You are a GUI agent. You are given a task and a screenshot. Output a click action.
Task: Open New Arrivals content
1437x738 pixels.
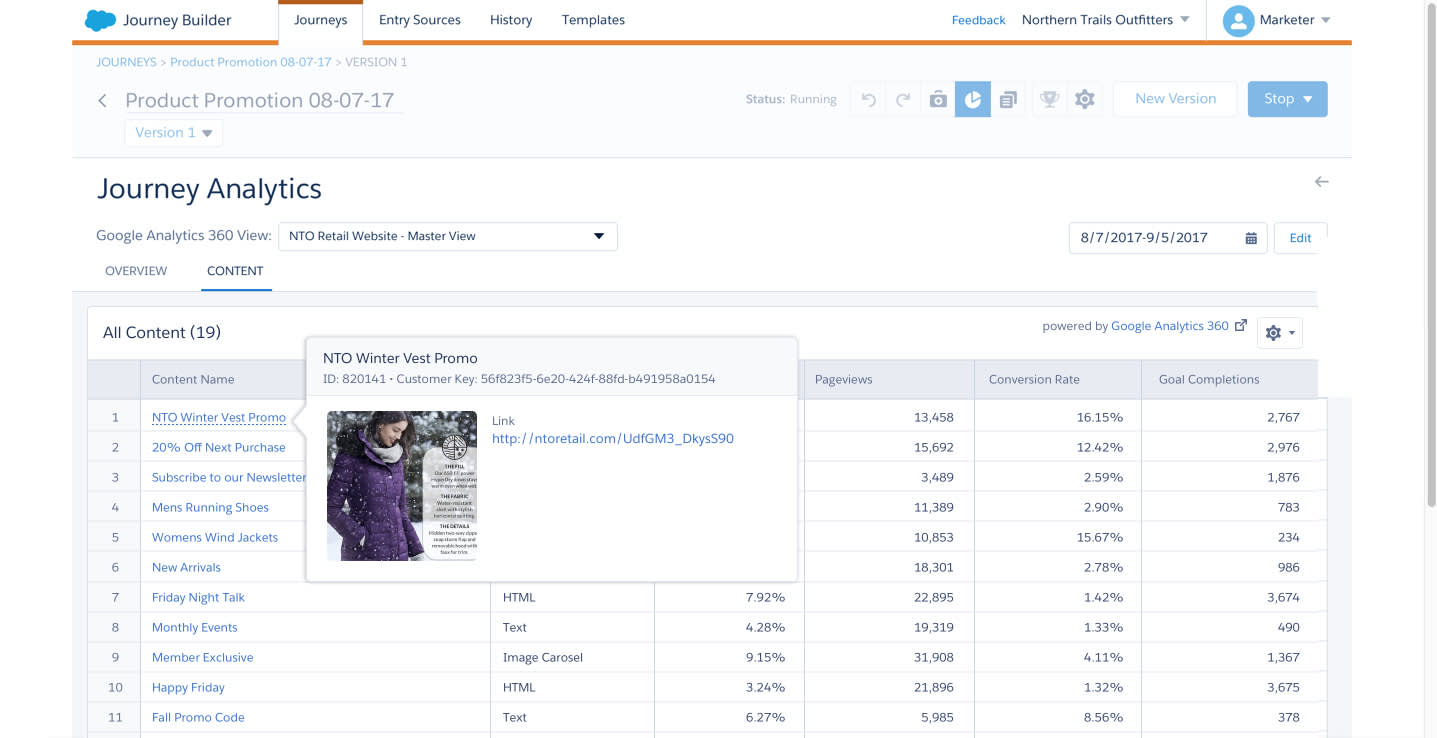(186, 567)
